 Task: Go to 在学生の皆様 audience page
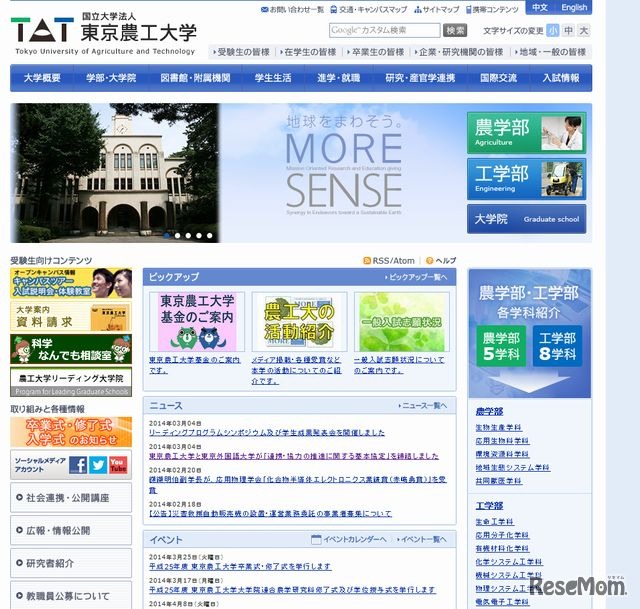point(308,52)
